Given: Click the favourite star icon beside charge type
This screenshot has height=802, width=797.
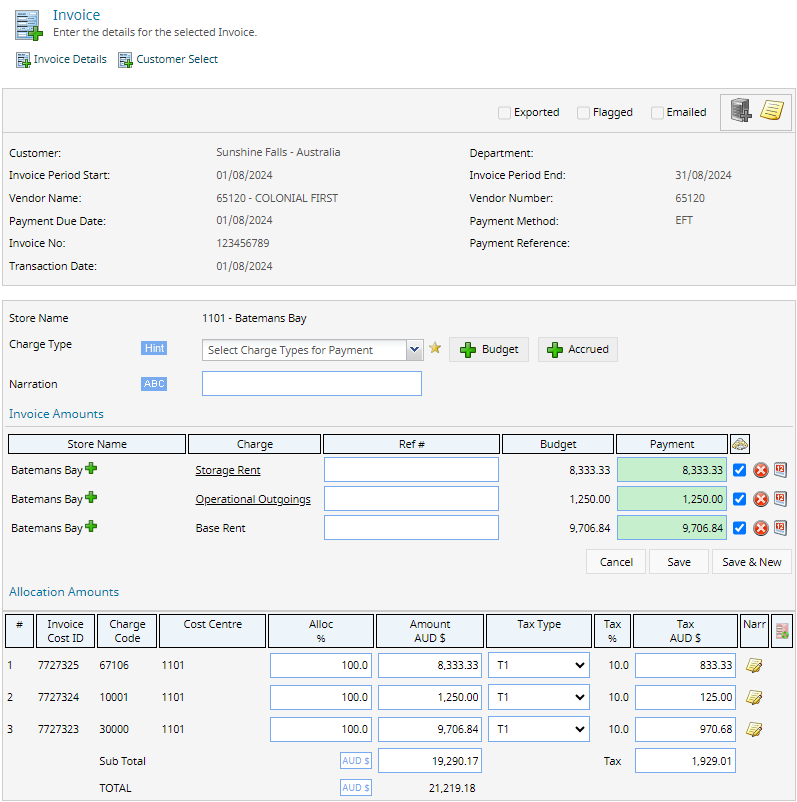Looking at the screenshot, I should pyautogui.click(x=435, y=348).
